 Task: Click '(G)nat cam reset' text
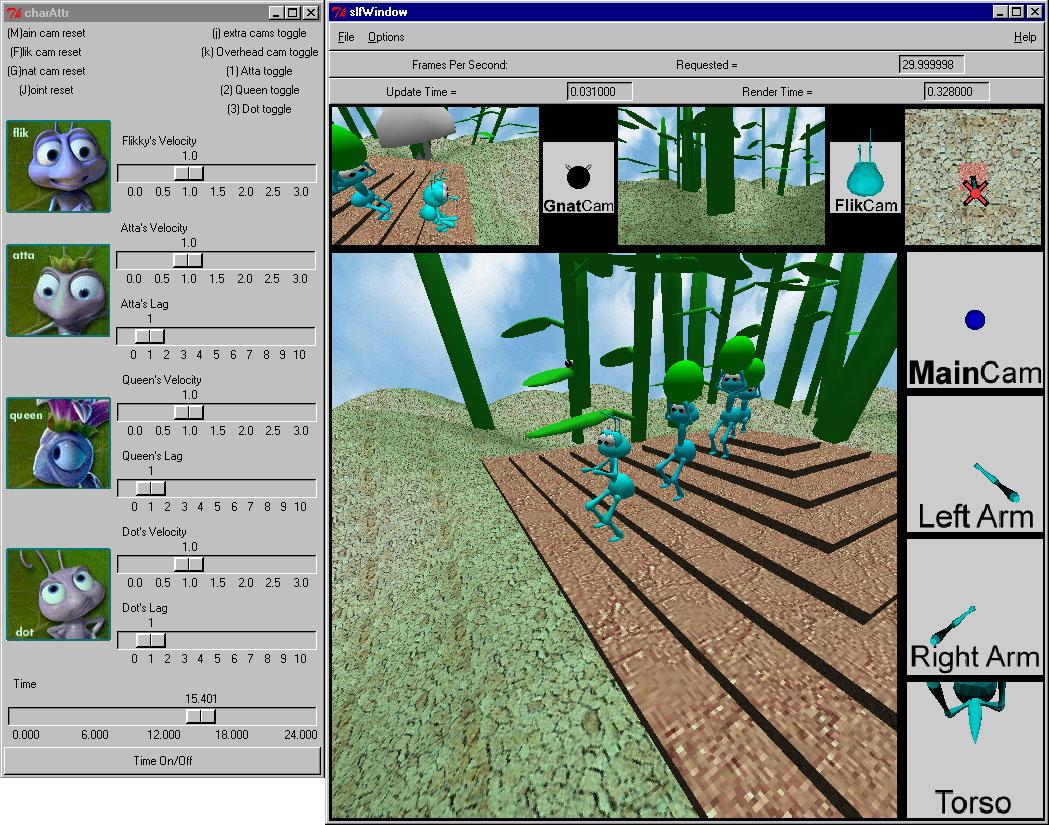[x=46, y=71]
